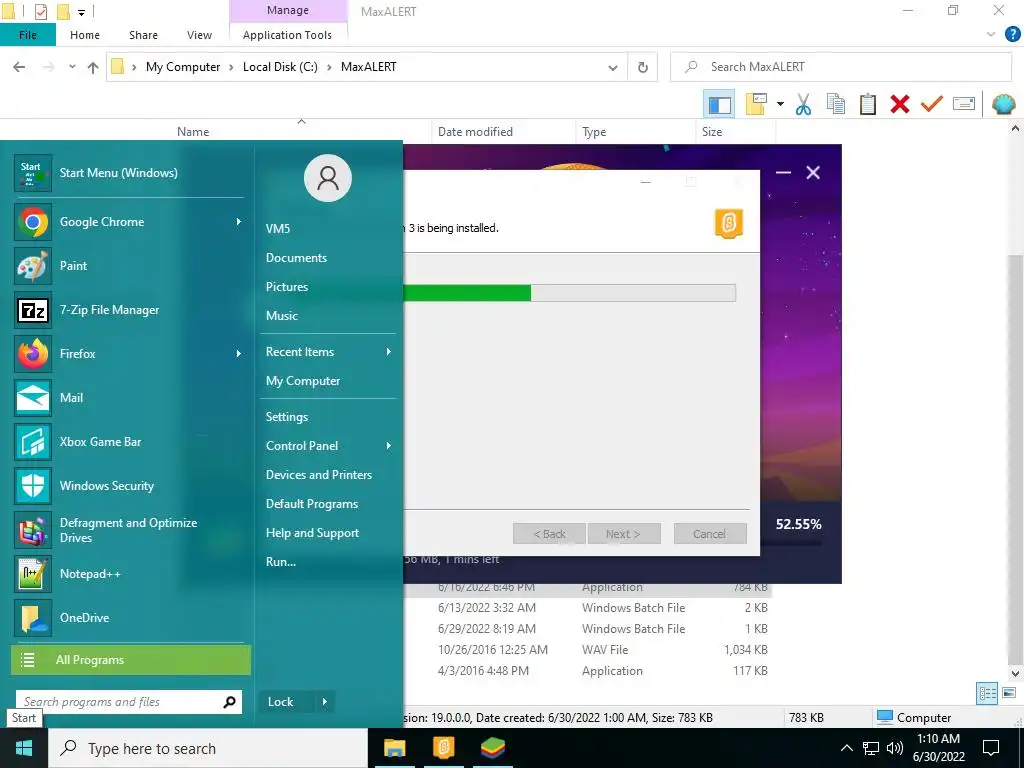Open Classic Shell settings shell icon
The width and height of the screenshot is (1024, 768).
pyautogui.click(x=1003, y=104)
